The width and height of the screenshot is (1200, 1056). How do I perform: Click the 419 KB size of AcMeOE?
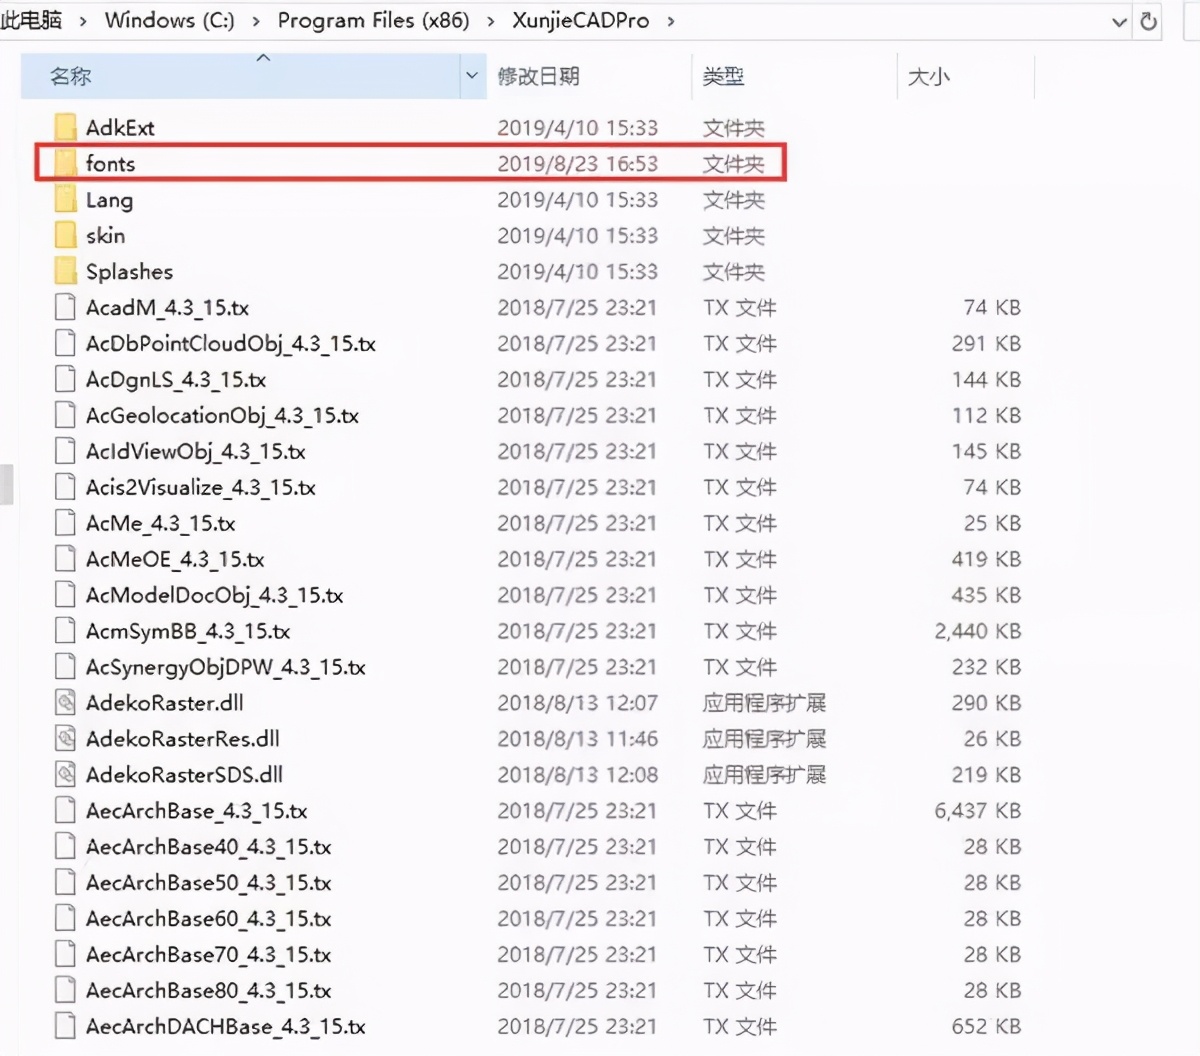click(986, 559)
